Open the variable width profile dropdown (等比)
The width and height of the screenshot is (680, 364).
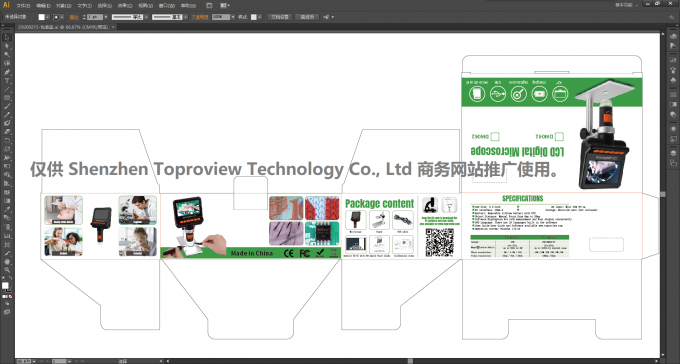tap(146, 17)
